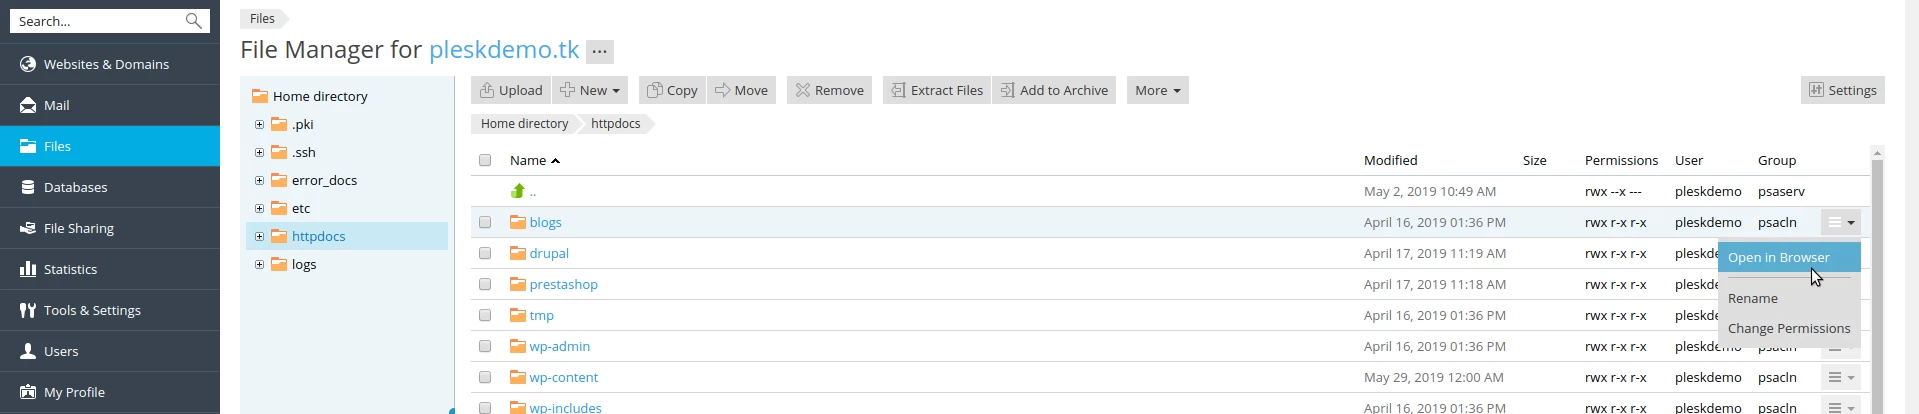Check the drupal folder checkbox
The image size is (1919, 414).
click(x=485, y=253)
